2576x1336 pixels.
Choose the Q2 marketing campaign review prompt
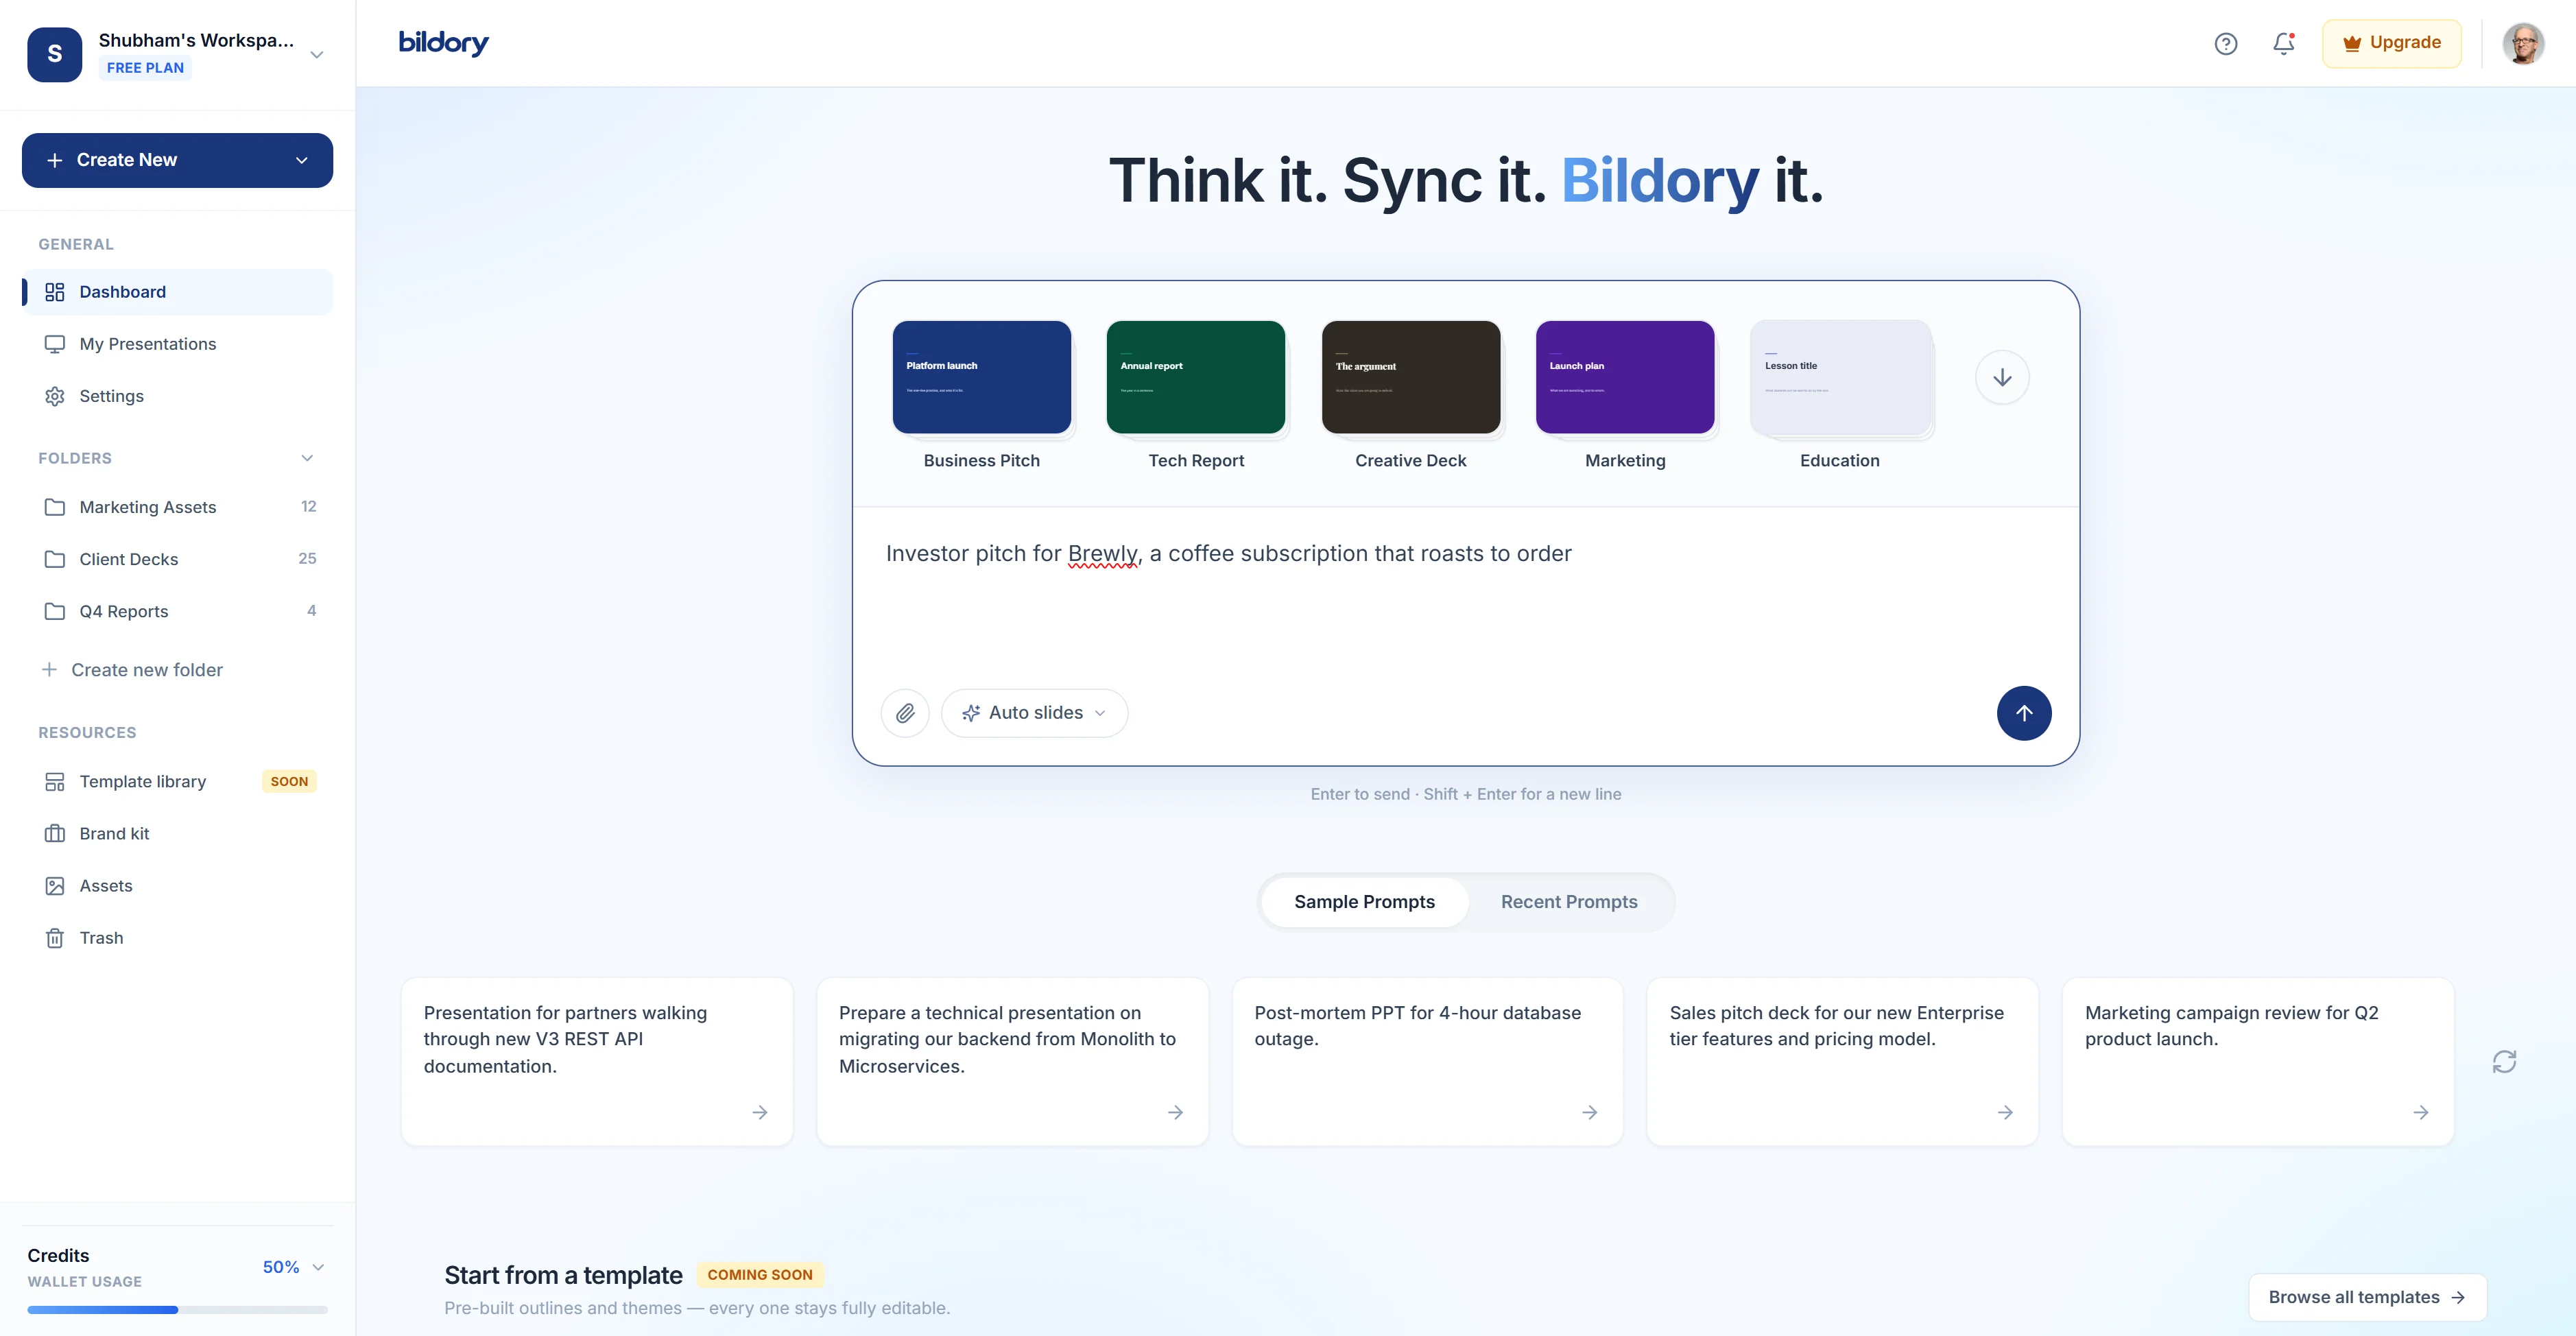click(x=2258, y=1061)
